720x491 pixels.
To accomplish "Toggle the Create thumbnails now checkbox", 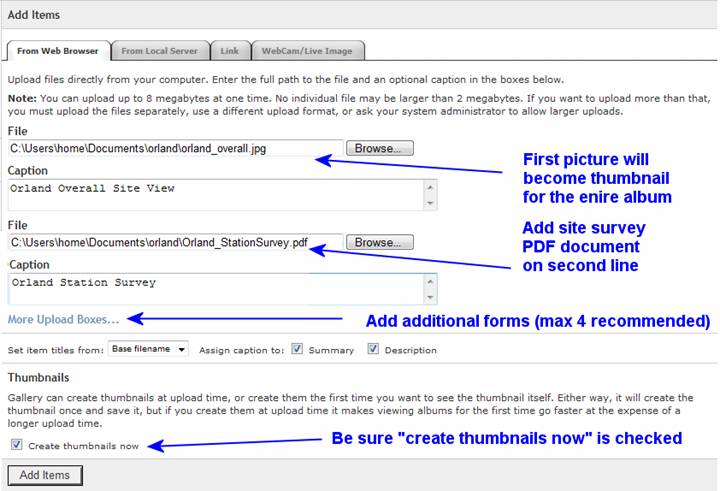I will click(17, 444).
